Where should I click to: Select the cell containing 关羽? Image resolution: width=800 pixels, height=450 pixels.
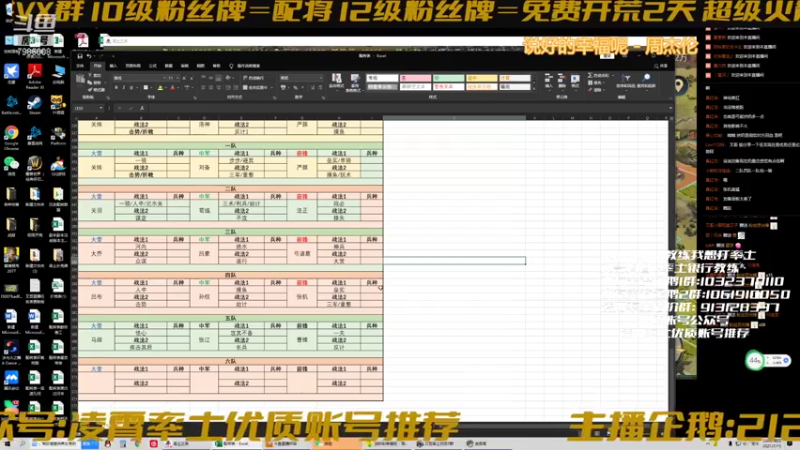96,210
